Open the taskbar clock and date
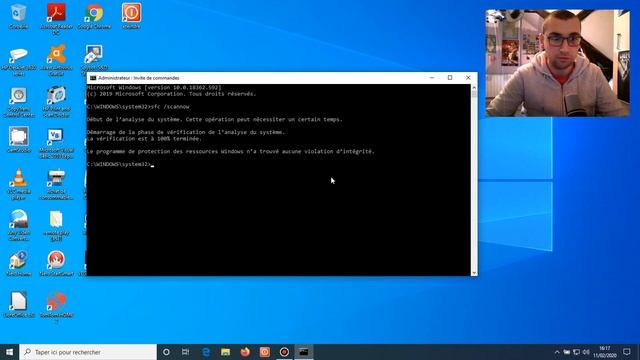The width and height of the screenshot is (640, 360). tap(604, 352)
